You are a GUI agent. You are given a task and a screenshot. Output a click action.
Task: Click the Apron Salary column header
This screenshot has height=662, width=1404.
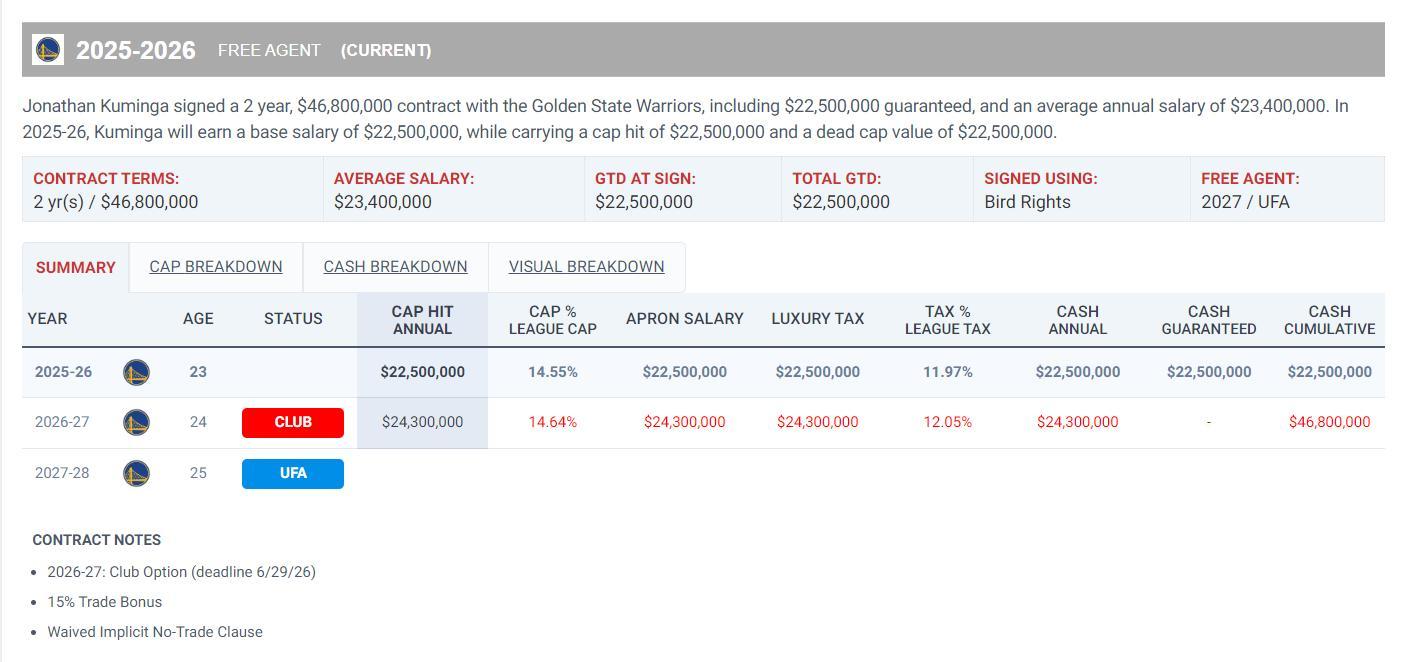click(x=685, y=319)
